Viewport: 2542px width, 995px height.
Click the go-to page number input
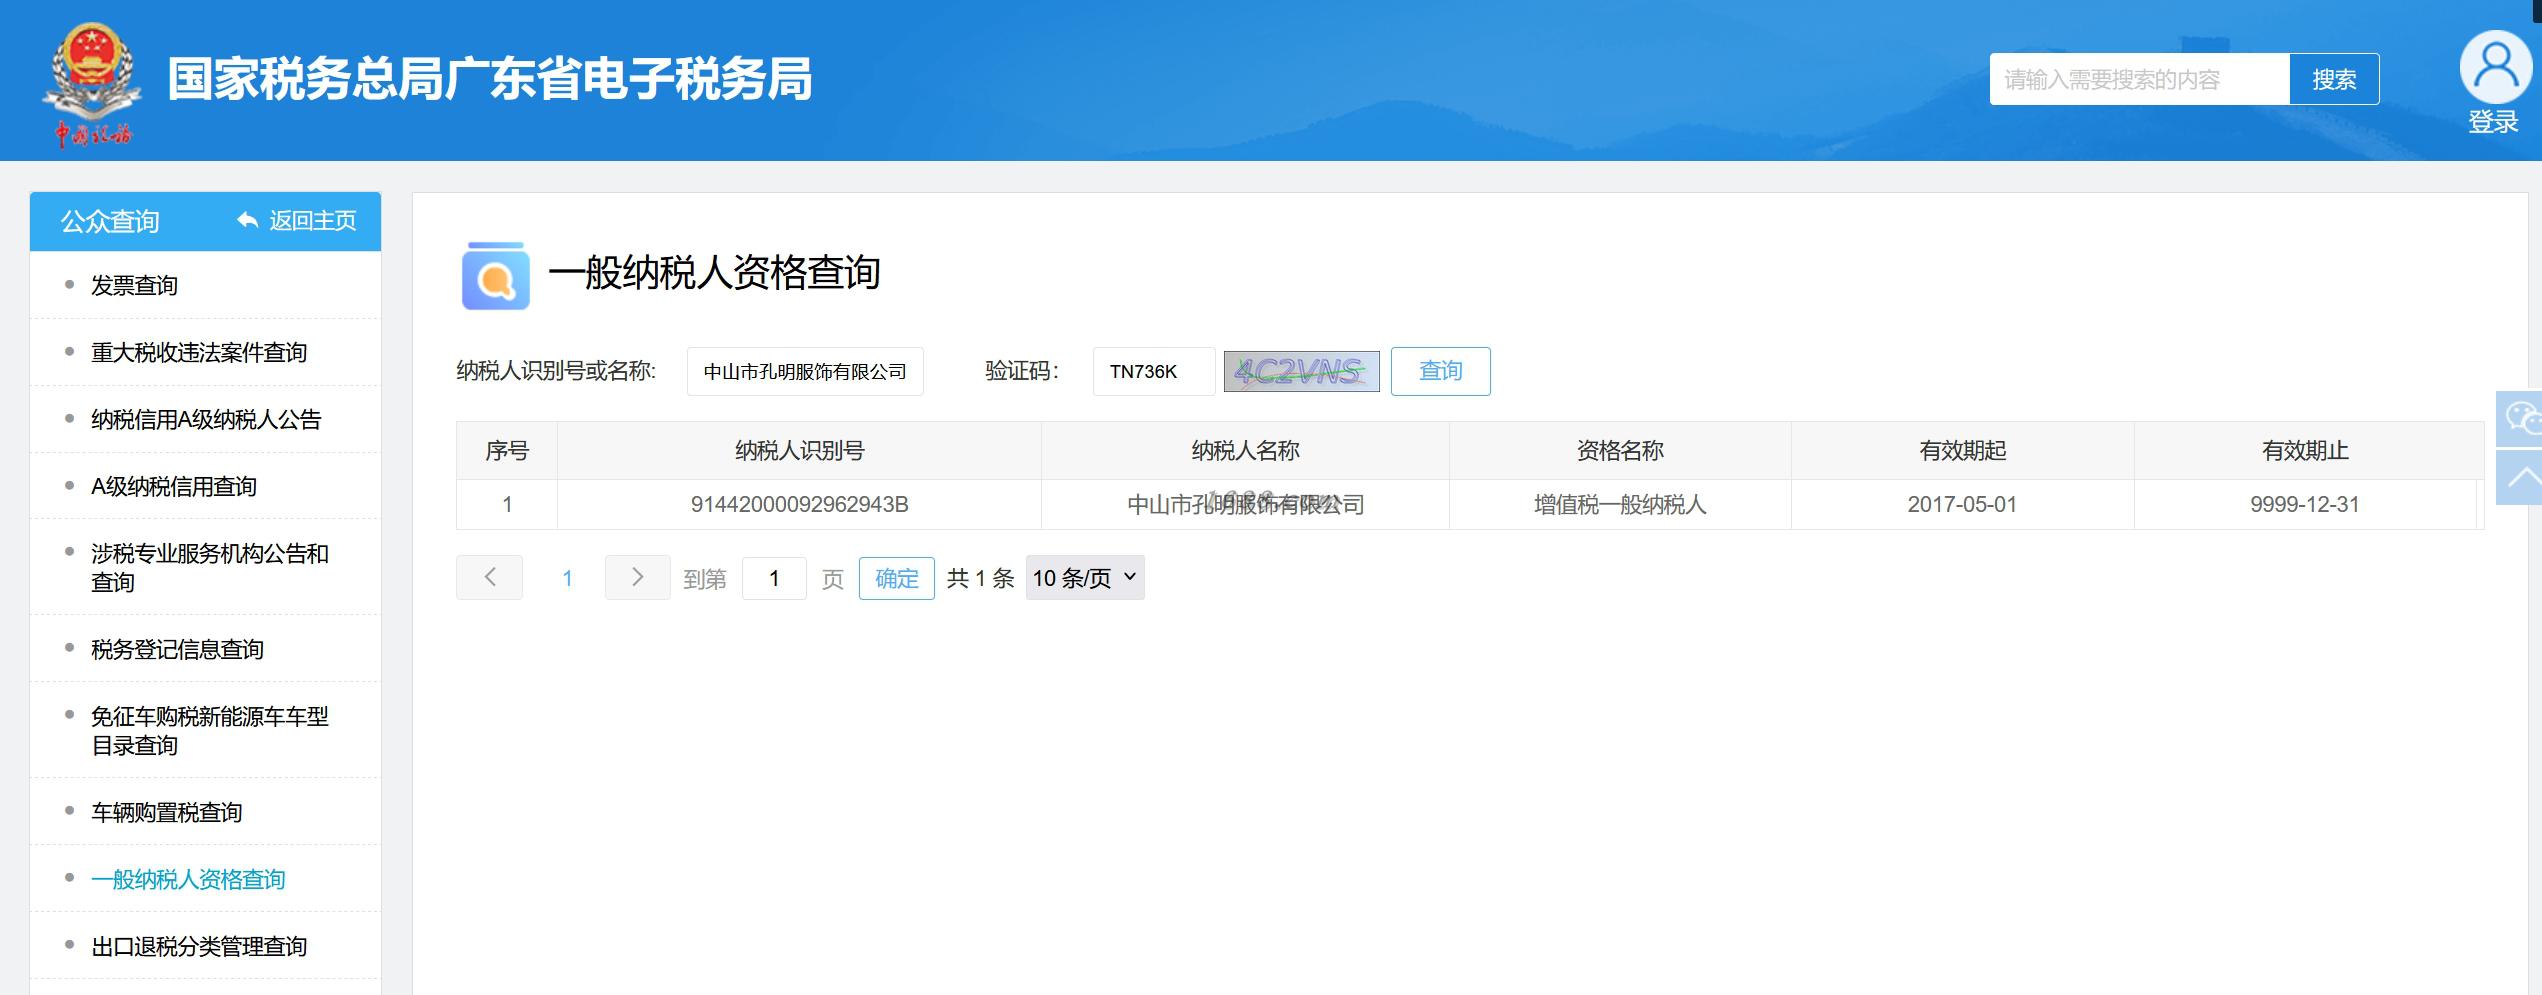click(774, 578)
